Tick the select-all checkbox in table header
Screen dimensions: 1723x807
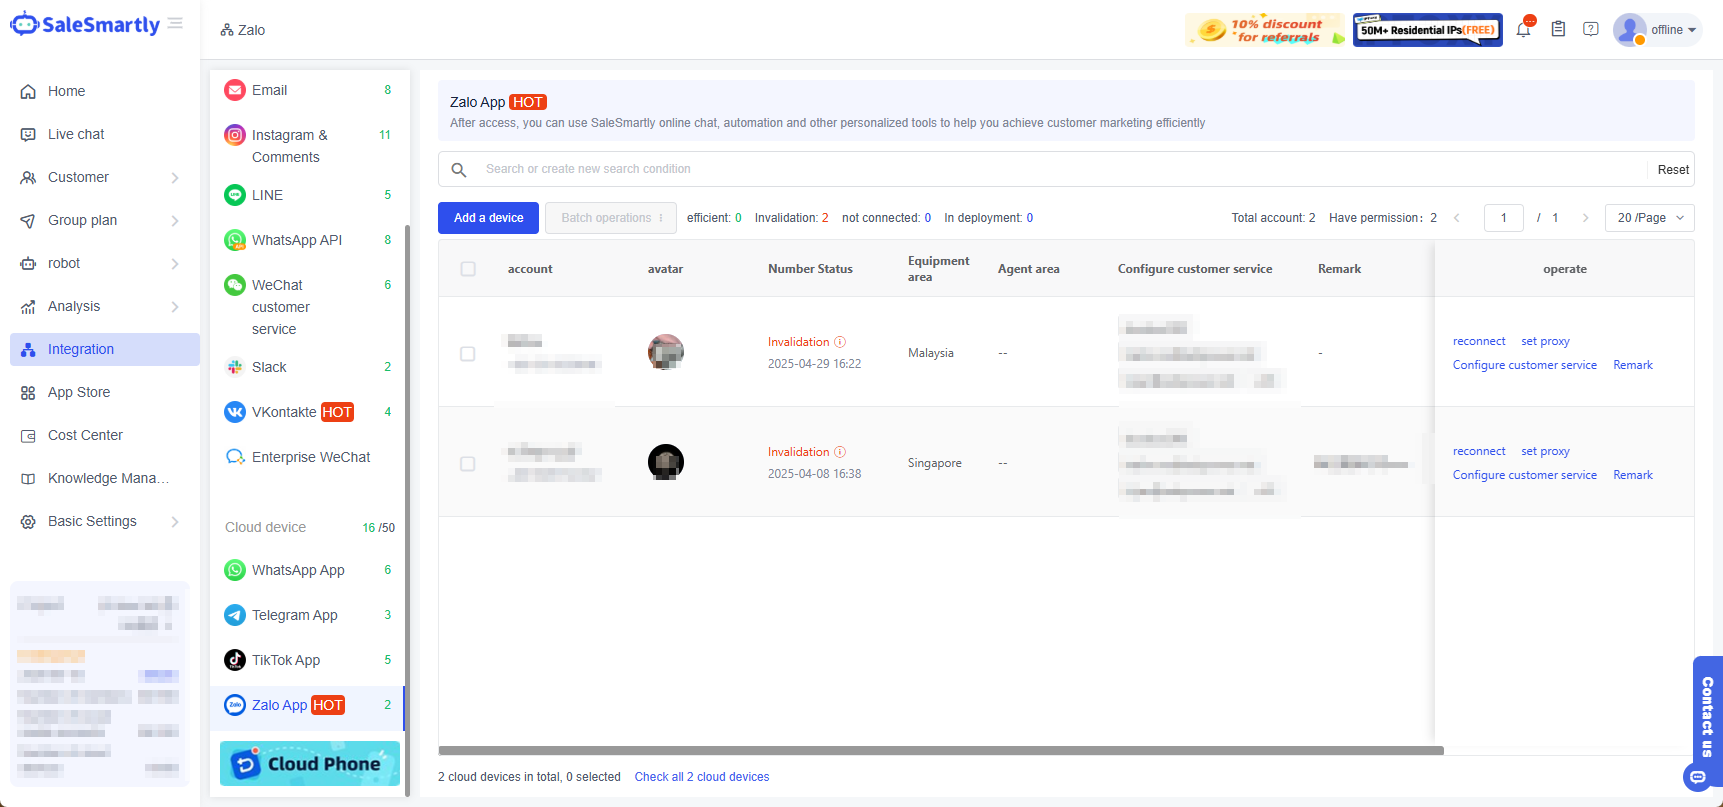468,269
